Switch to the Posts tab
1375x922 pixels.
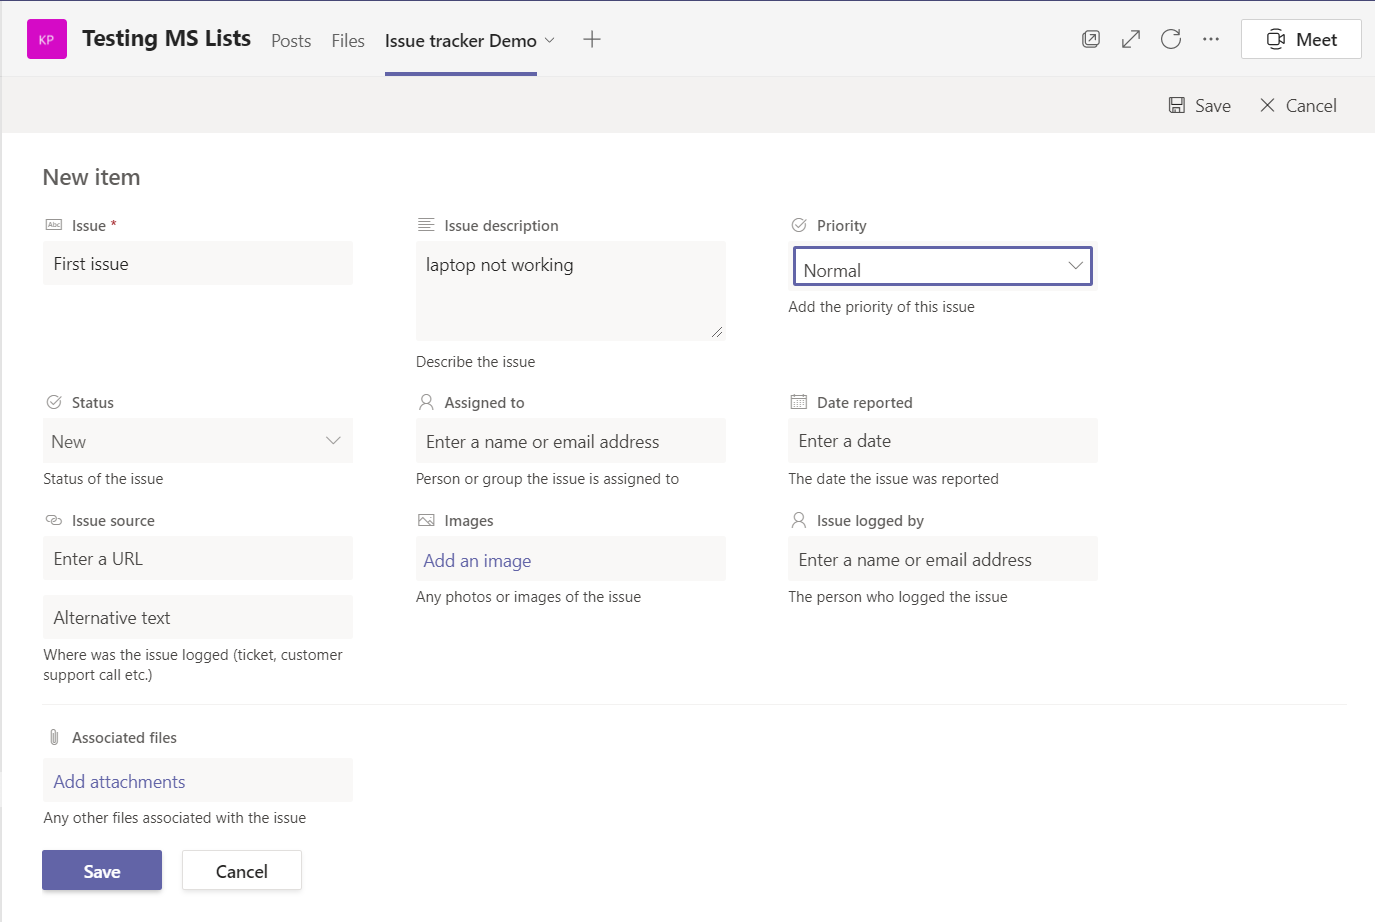pos(291,41)
